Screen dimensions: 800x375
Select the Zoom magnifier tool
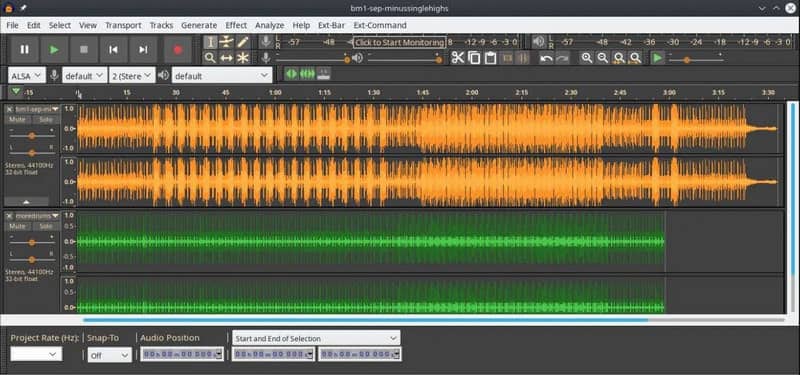pos(210,58)
